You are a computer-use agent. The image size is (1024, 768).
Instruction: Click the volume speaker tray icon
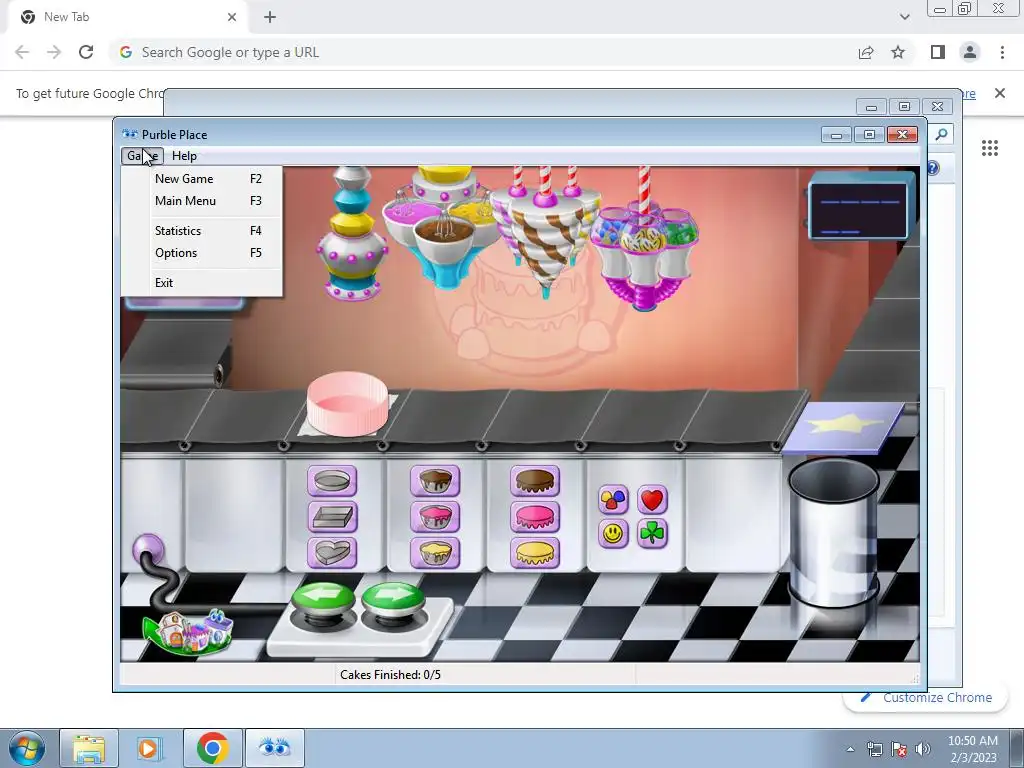point(923,749)
